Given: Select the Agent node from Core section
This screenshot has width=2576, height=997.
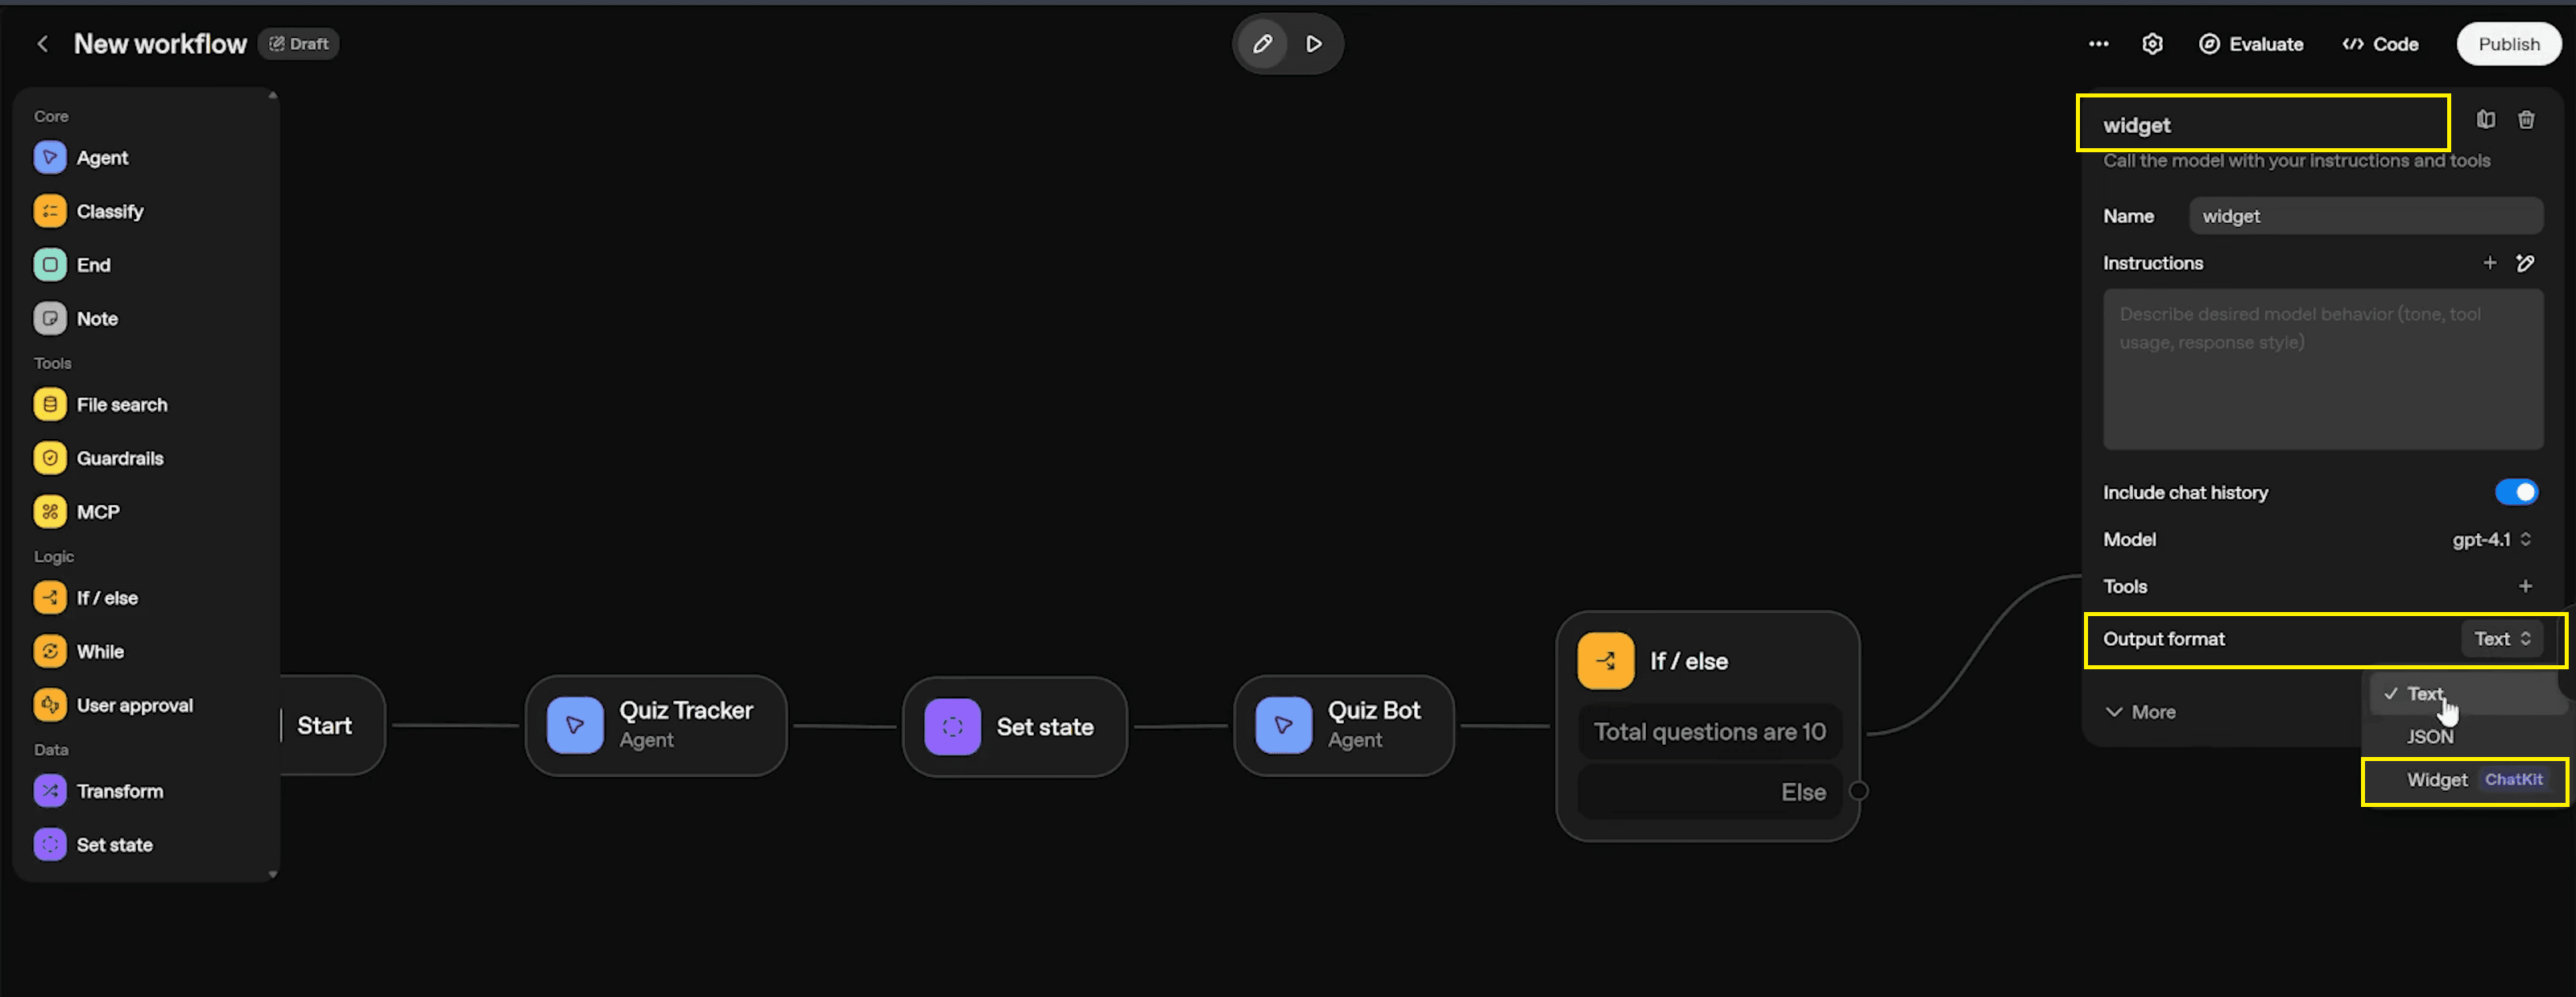Looking at the screenshot, I should 50,157.
